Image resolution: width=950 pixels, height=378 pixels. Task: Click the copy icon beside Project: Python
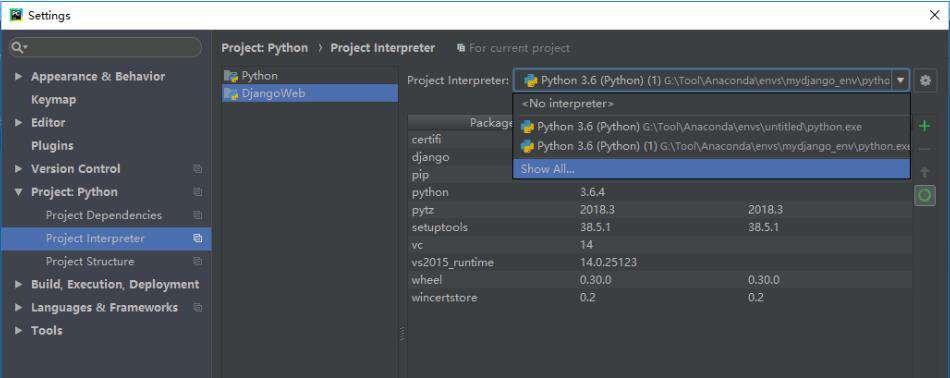point(198,192)
